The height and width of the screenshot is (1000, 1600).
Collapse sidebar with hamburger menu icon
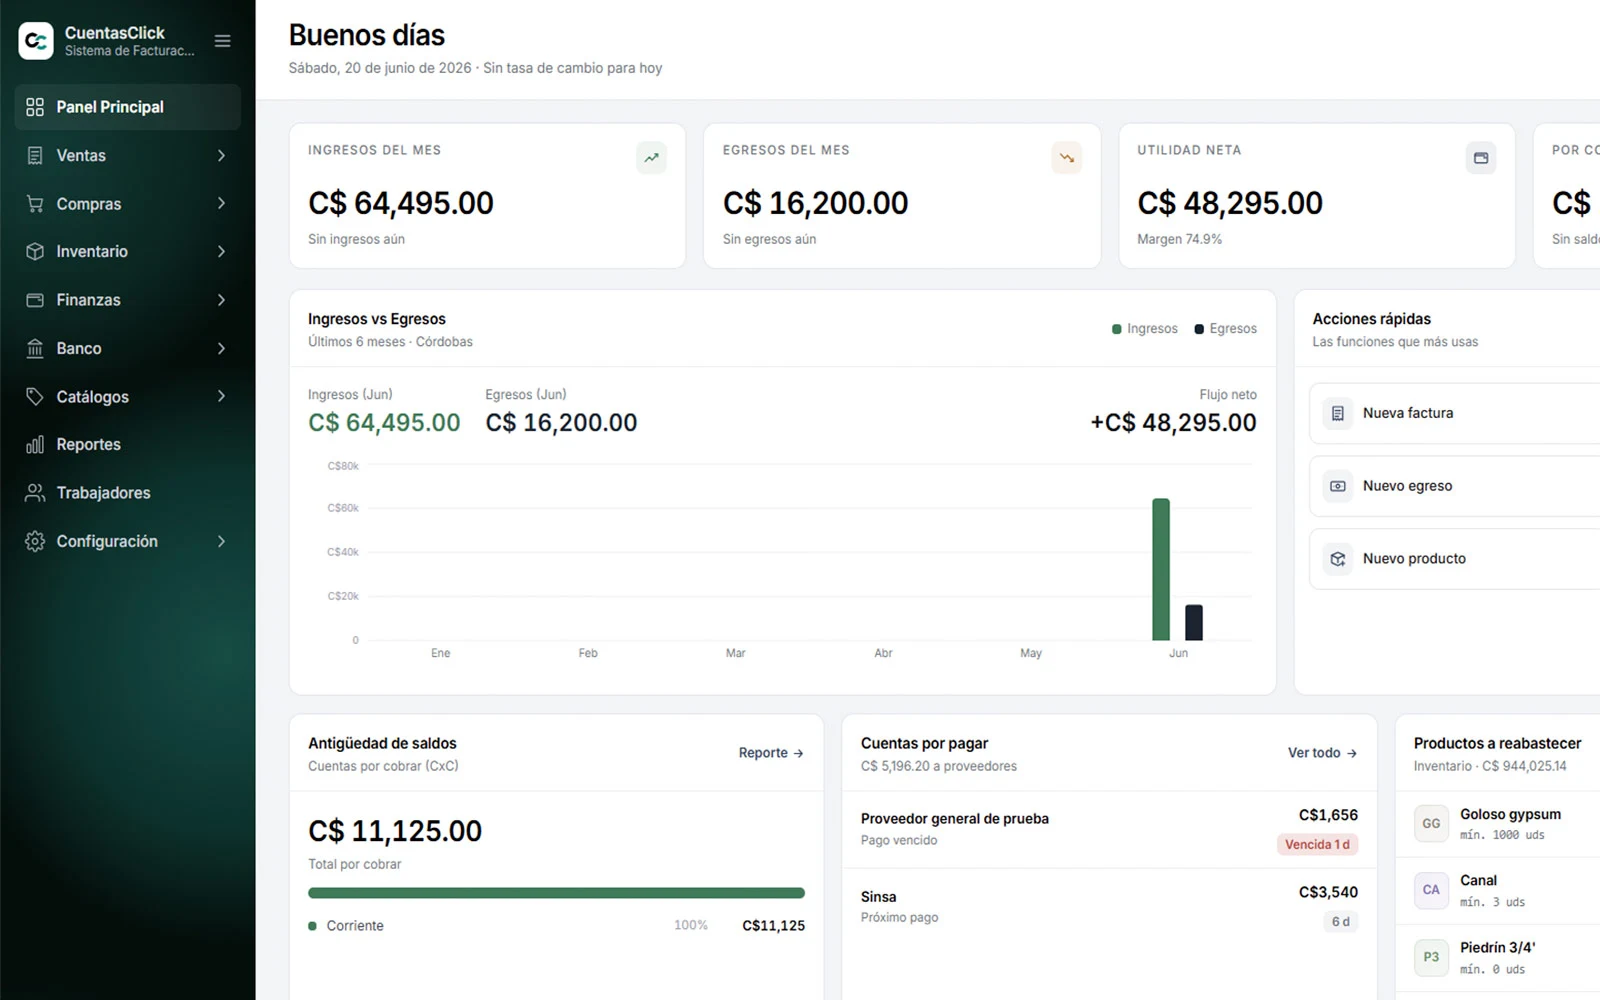point(223,41)
